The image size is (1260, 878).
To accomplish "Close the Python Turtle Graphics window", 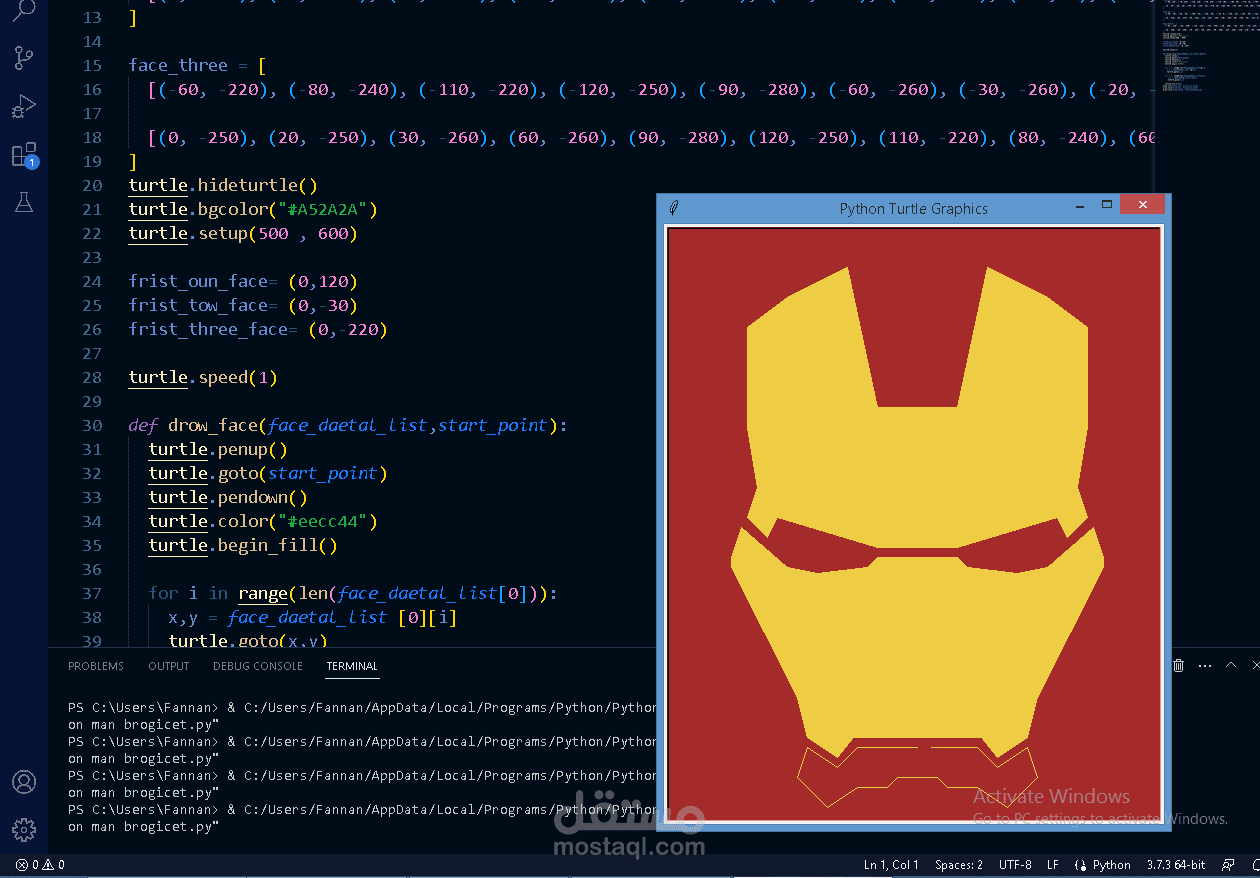I will click(1142, 204).
